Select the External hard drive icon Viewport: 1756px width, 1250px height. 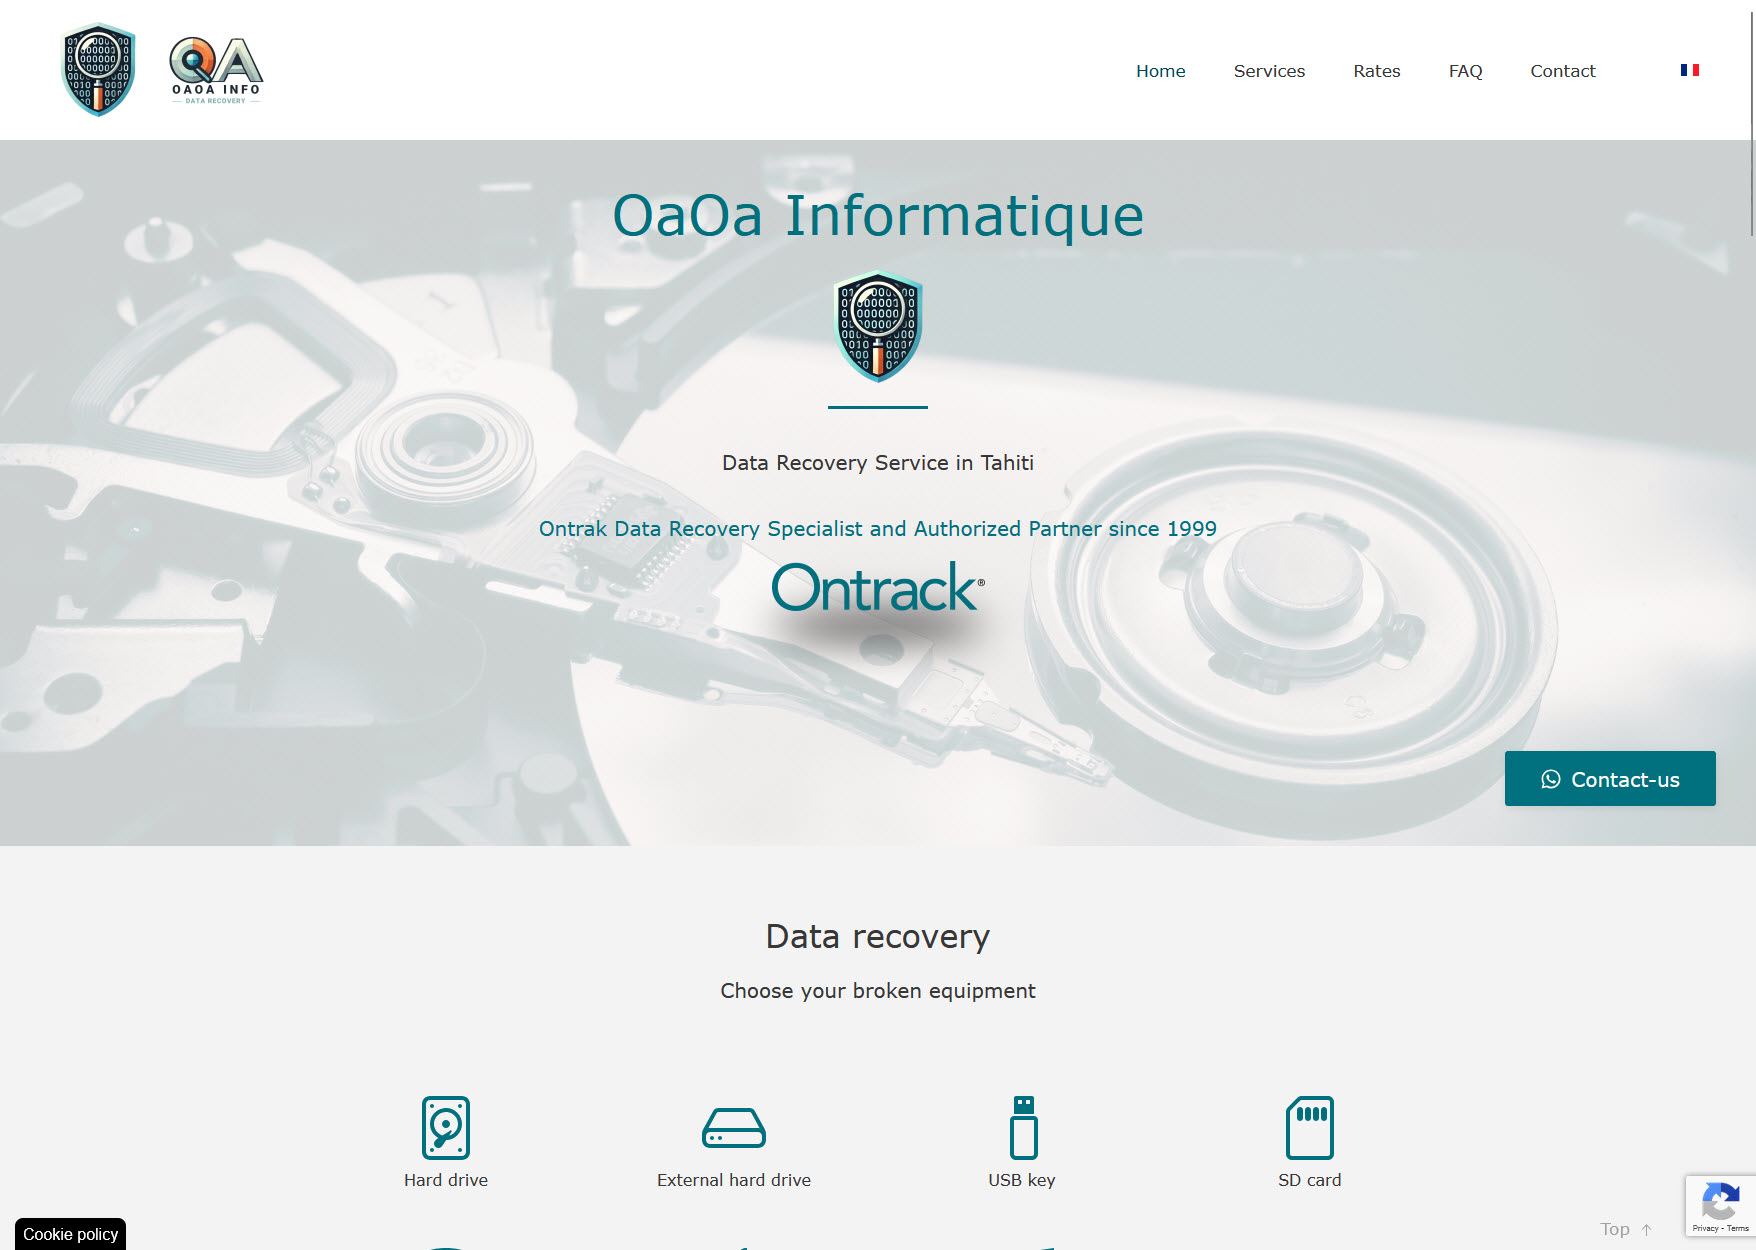pos(733,1128)
